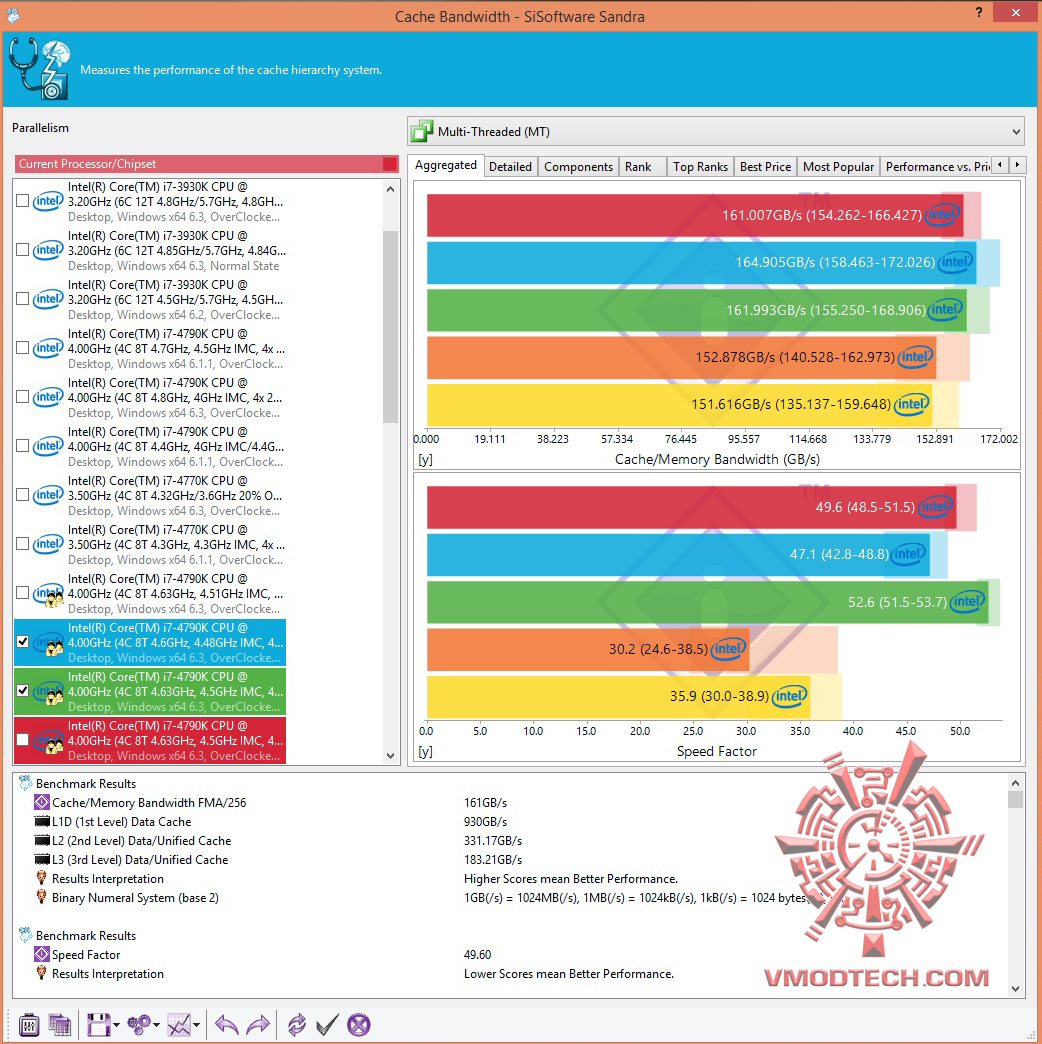Screen dimensions: 1042x1044
Task: Open the Components tab
Action: click(x=578, y=166)
